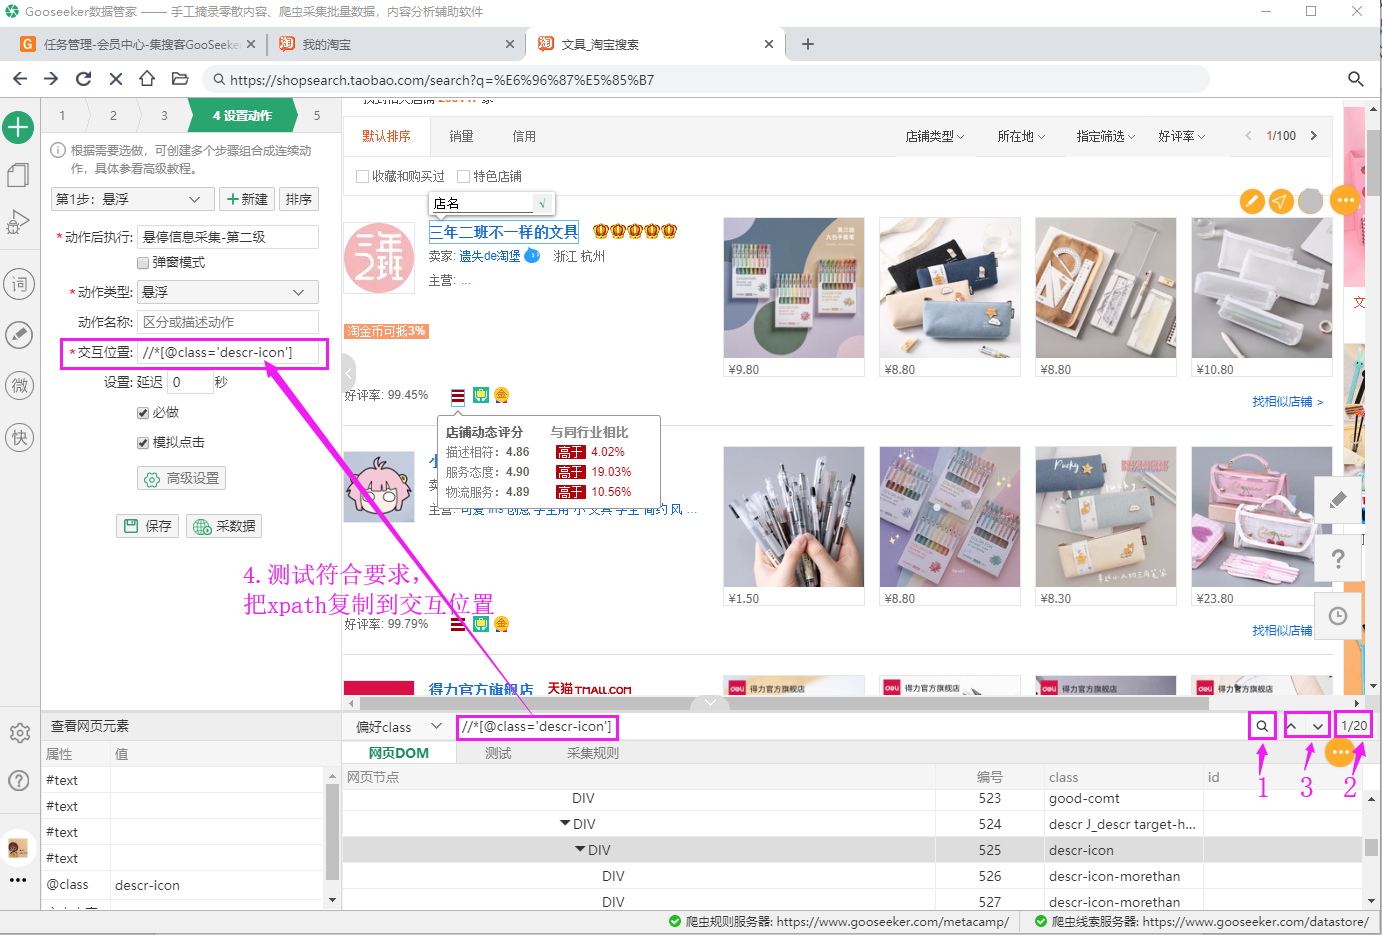Viewport: 1382px width, 935px height.
Task: Open 高级设置
Action: [181, 478]
